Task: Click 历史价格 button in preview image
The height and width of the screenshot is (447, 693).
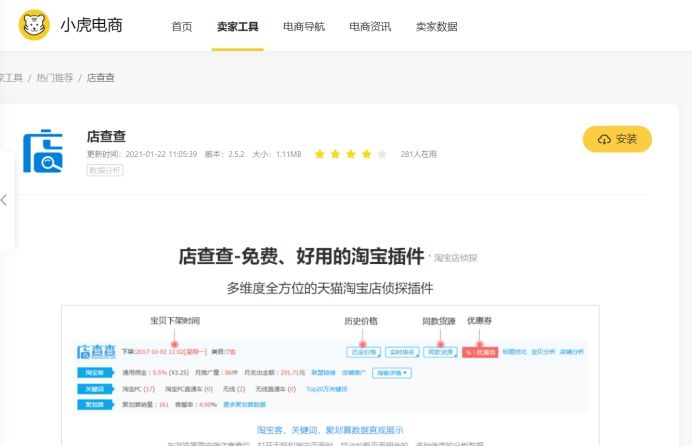Action: click(364, 352)
